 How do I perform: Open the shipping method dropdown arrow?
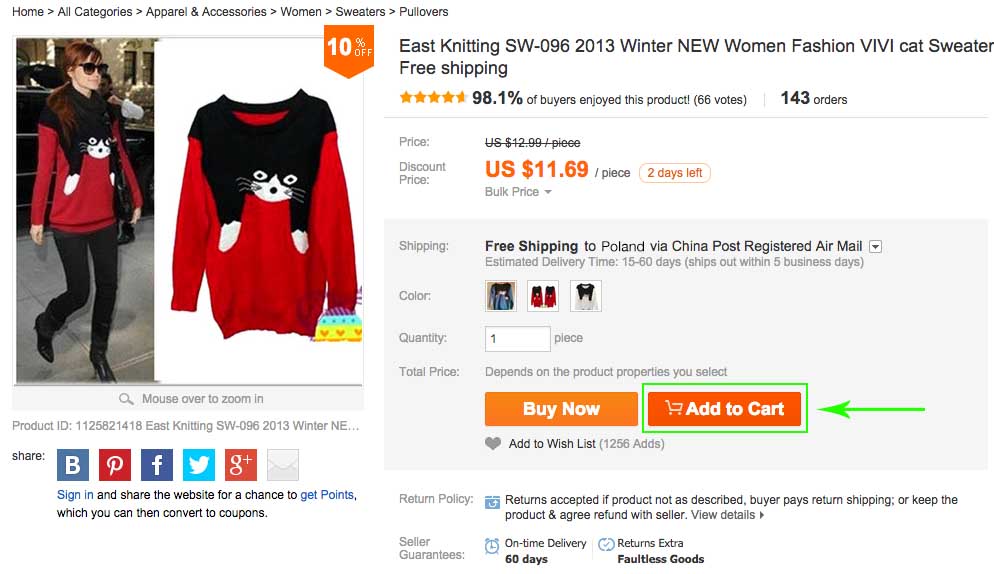click(x=875, y=246)
